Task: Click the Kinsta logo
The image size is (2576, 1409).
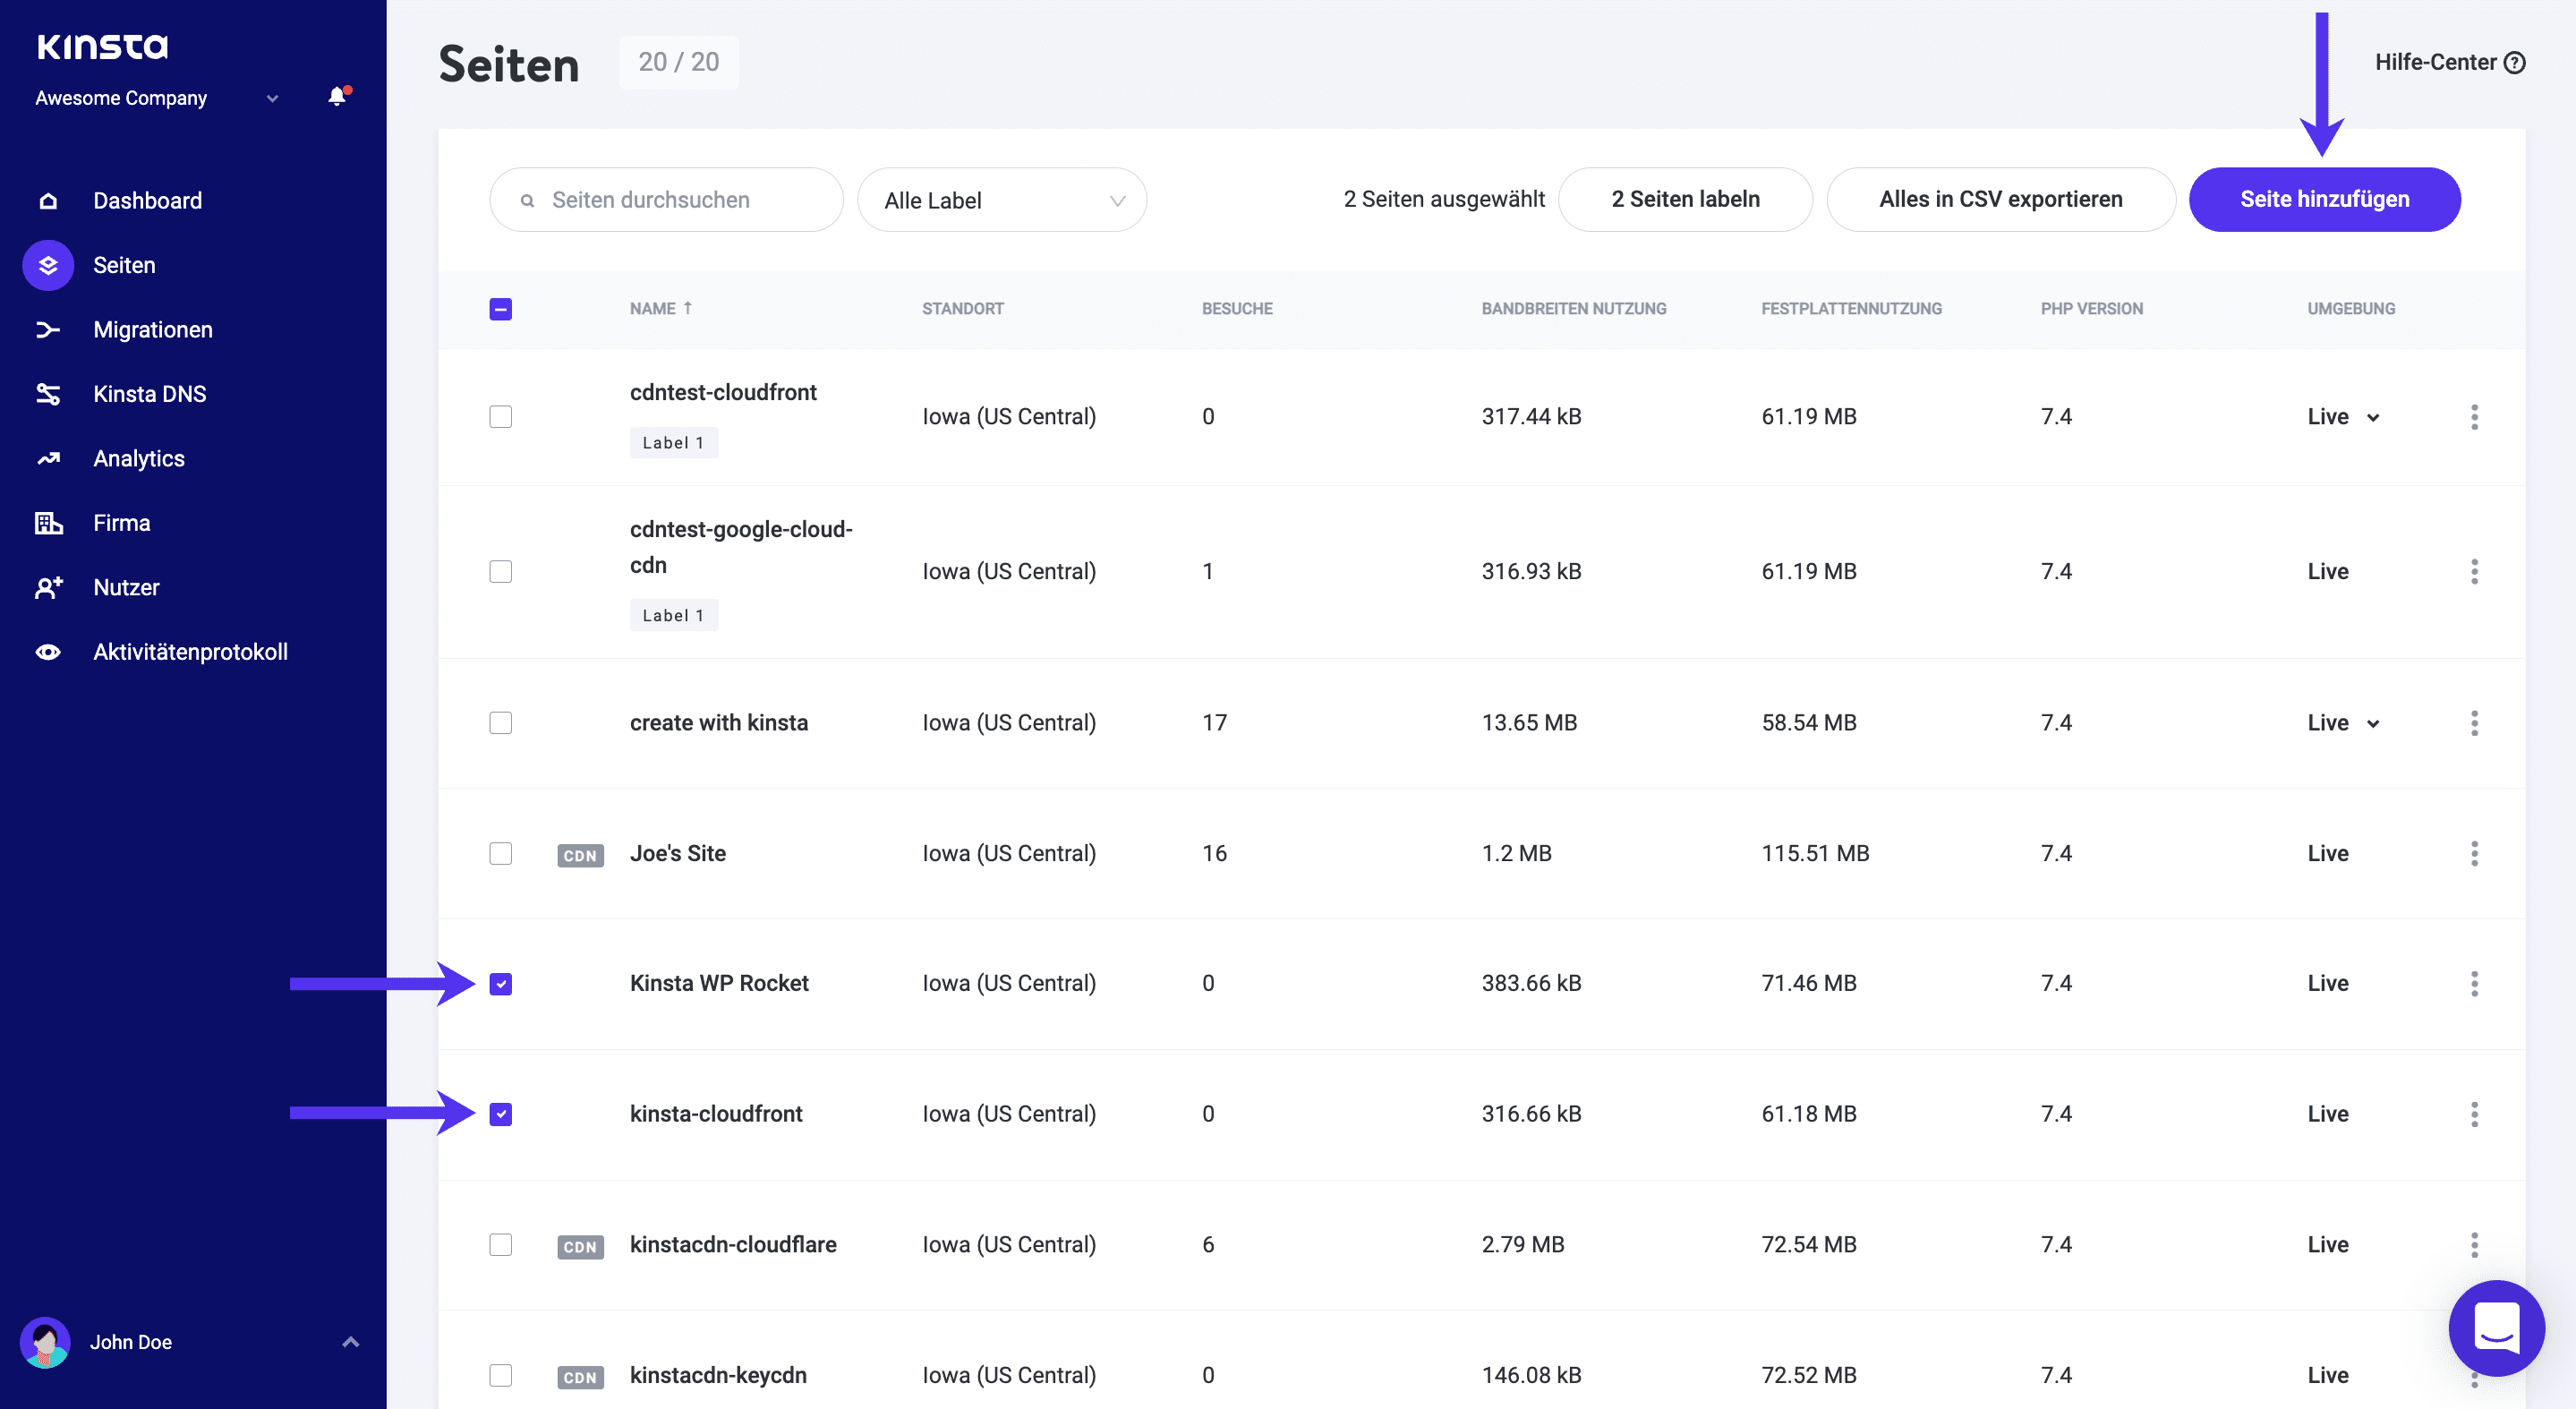Action: pyautogui.click(x=102, y=46)
